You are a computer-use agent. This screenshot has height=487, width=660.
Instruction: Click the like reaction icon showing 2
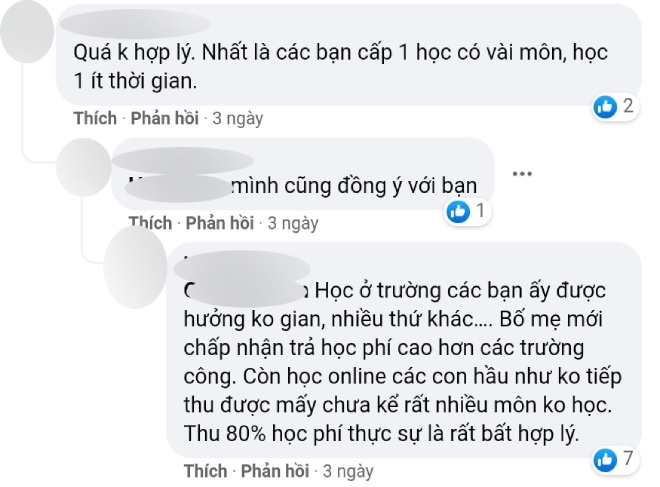click(605, 107)
